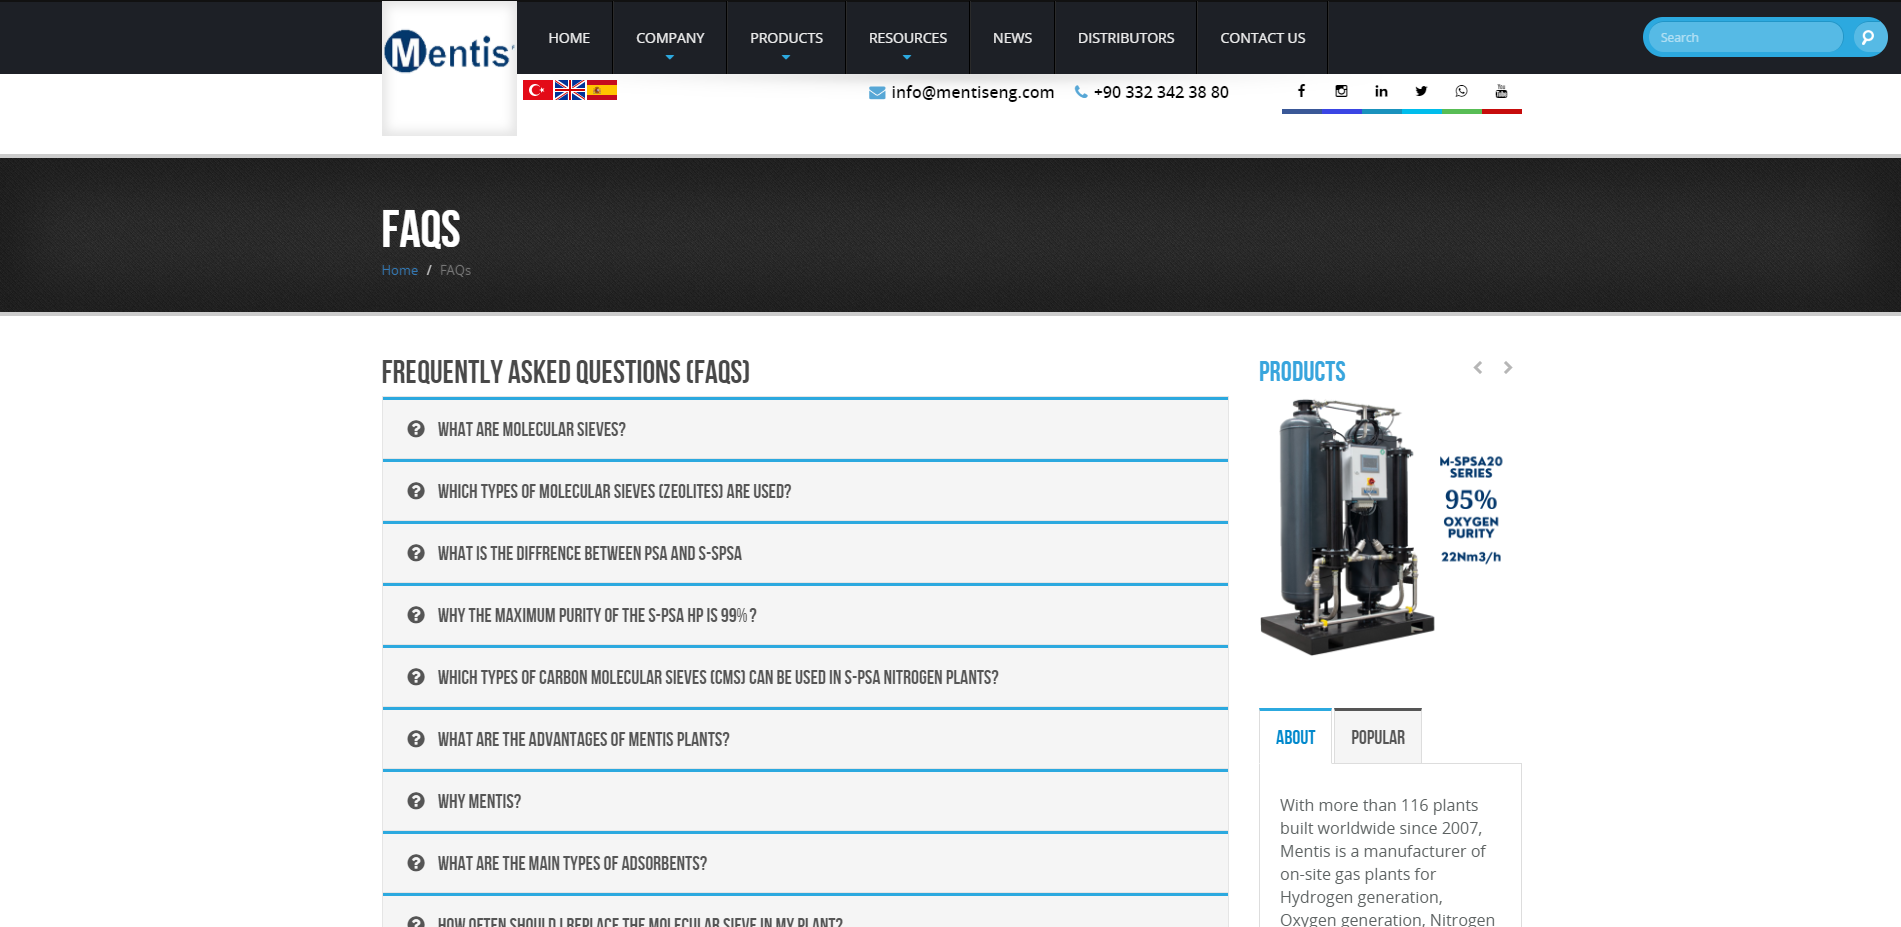This screenshot has width=1901, height=927.
Task: Show next product in carousel
Action: click(1508, 368)
